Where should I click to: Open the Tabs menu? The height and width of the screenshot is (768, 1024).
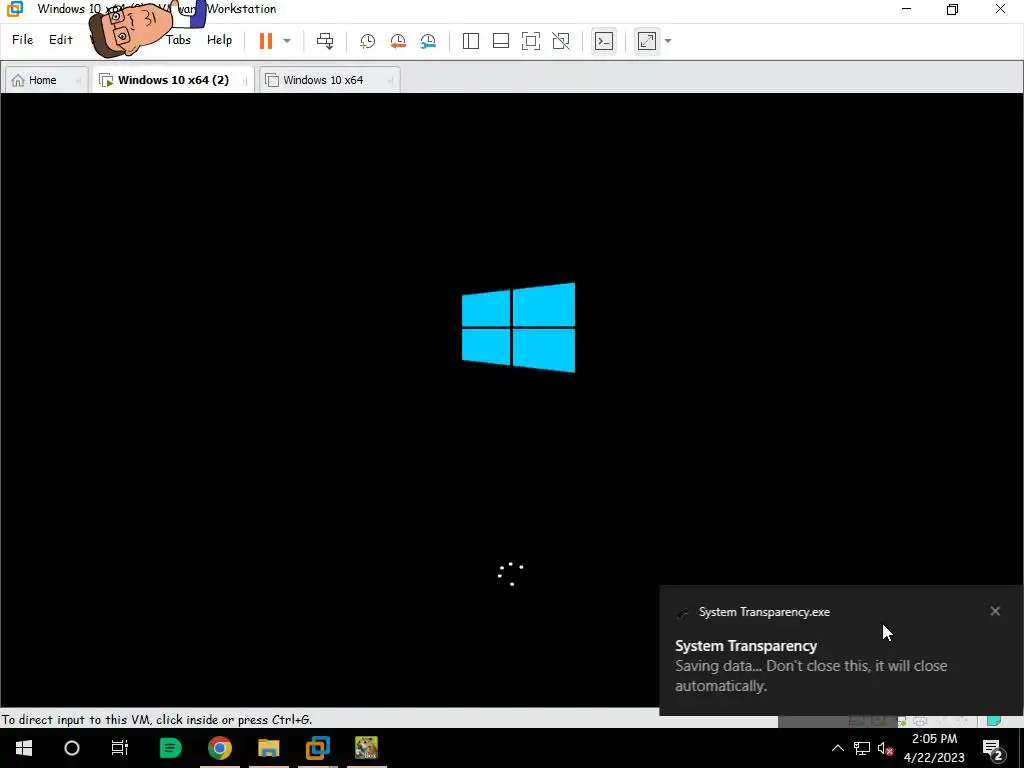[x=178, y=40]
